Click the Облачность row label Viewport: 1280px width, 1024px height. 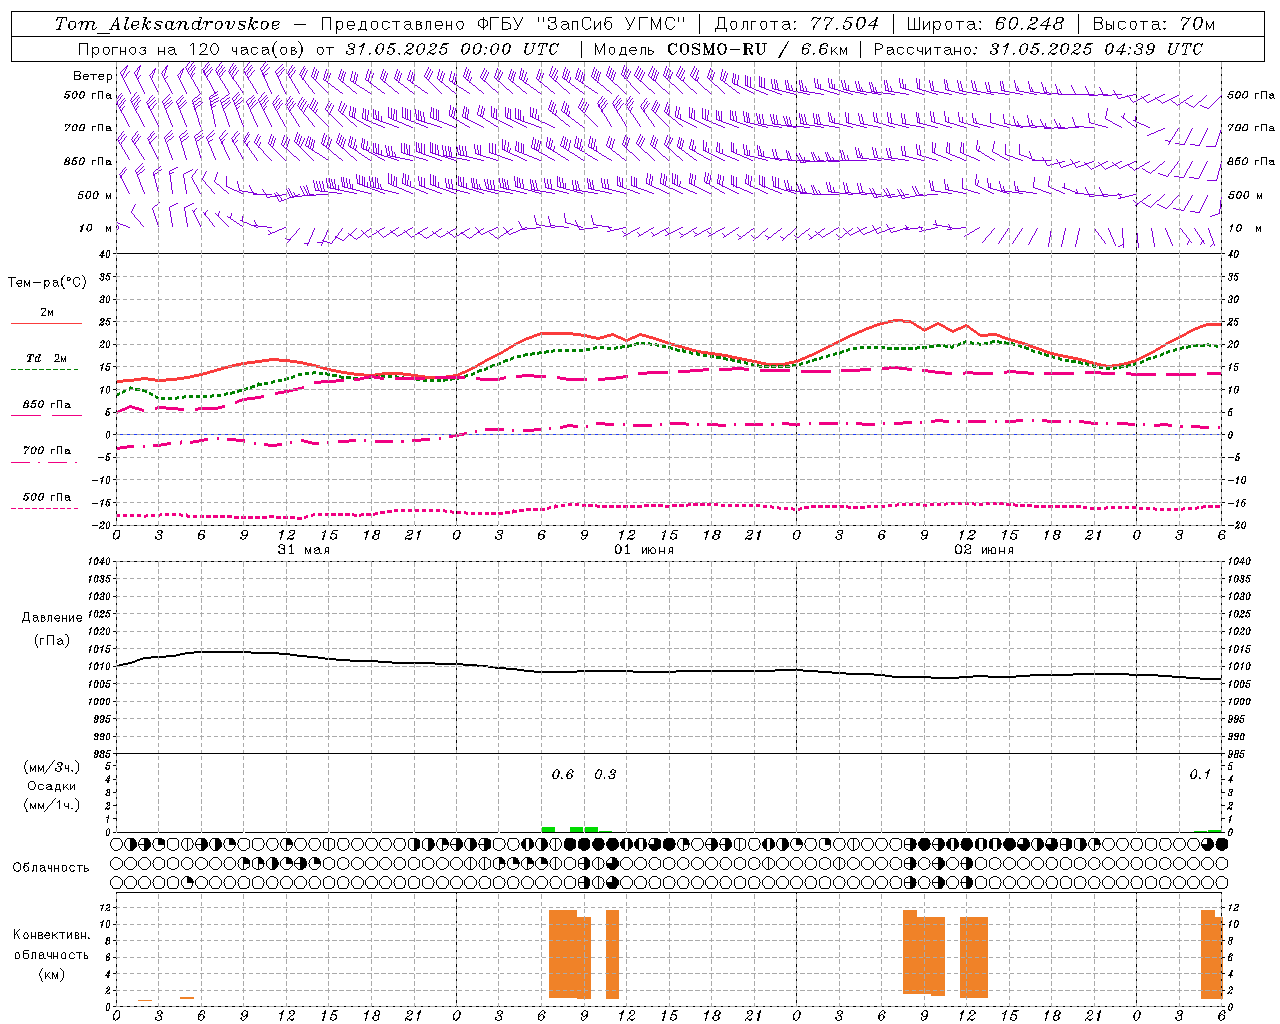coord(51,868)
